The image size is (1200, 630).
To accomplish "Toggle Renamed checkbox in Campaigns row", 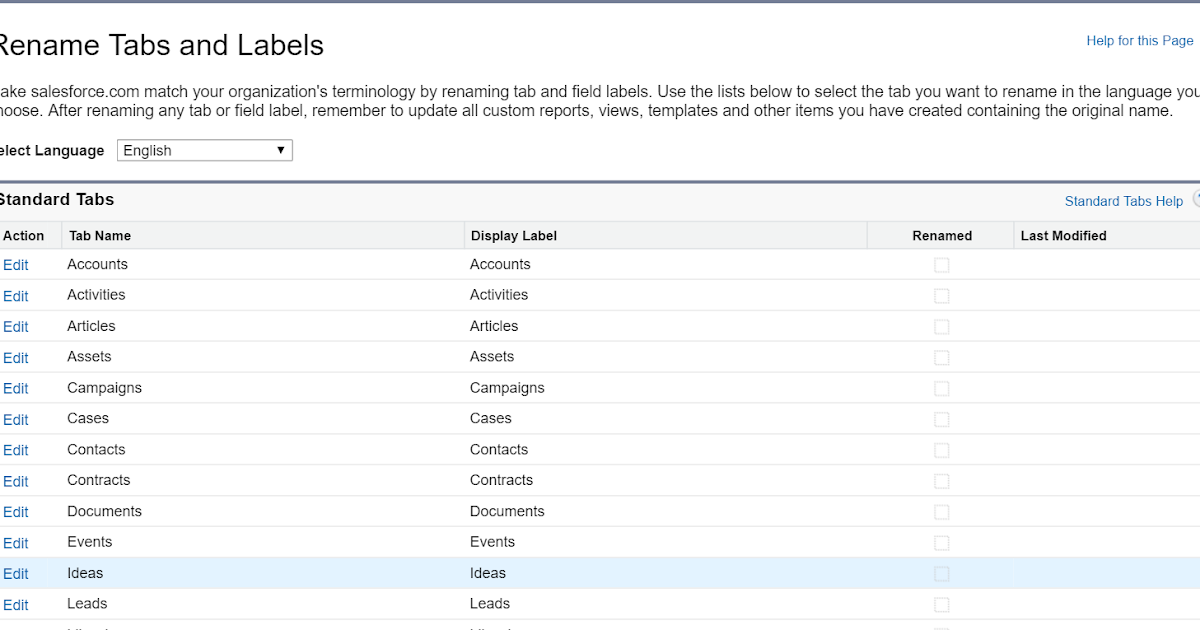I will coord(941,388).
